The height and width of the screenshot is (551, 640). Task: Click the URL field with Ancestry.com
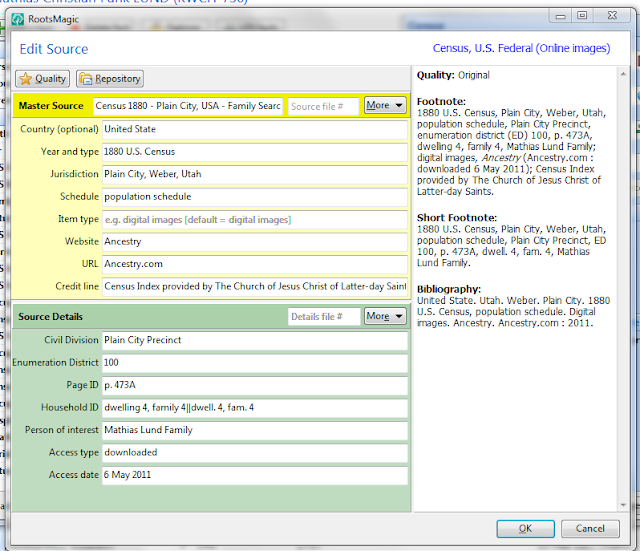(x=255, y=264)
